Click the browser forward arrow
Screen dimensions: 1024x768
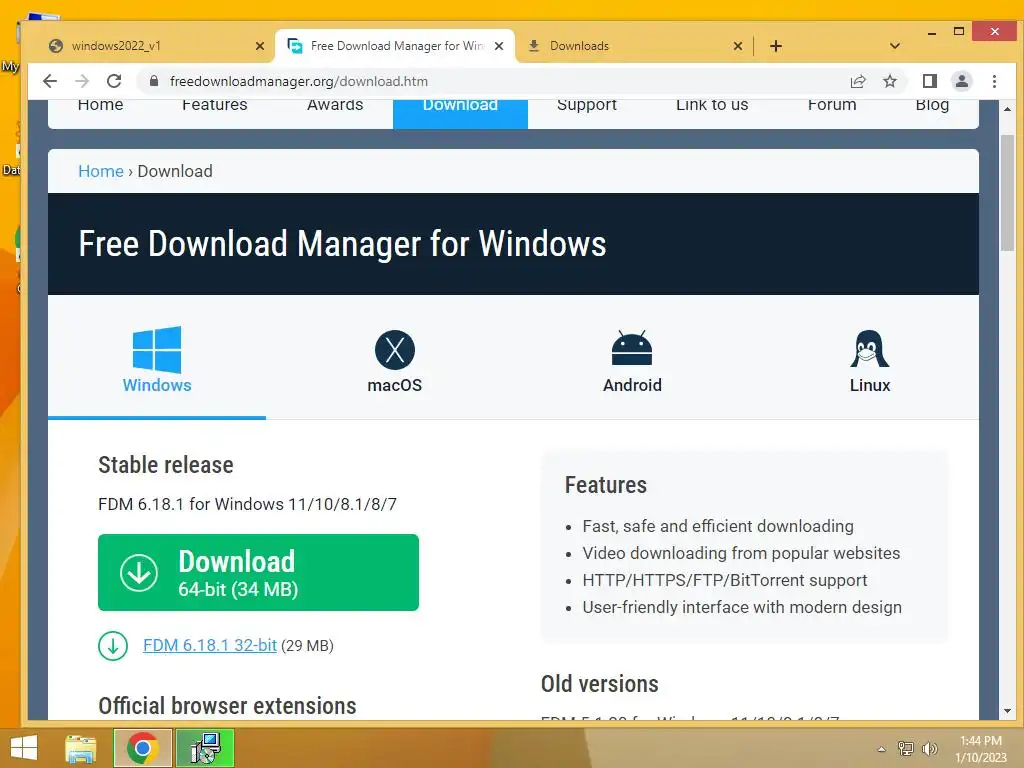point(82,81)
